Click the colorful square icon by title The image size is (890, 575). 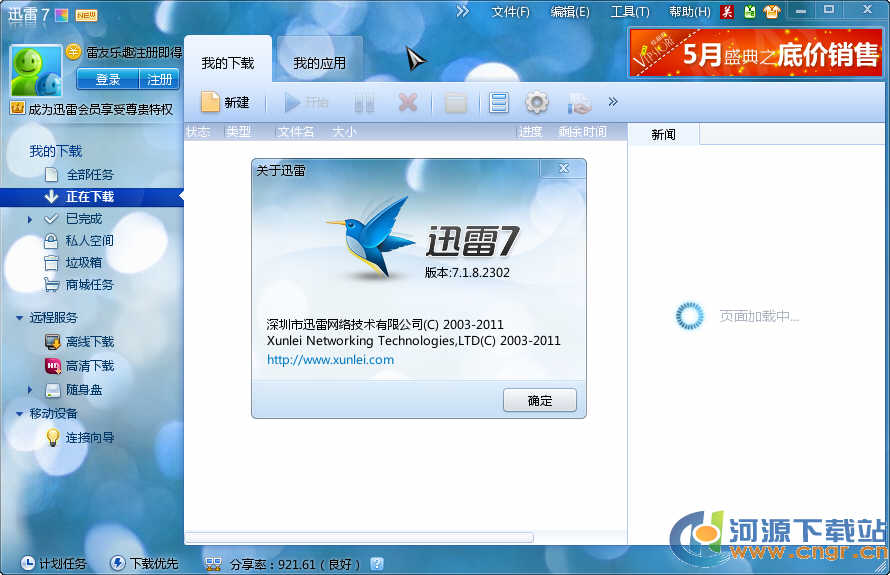click(x=61, y=15)
